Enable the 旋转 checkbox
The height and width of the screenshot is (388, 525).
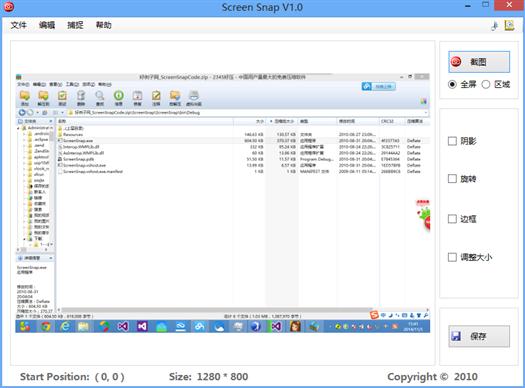tap(452, 179)
